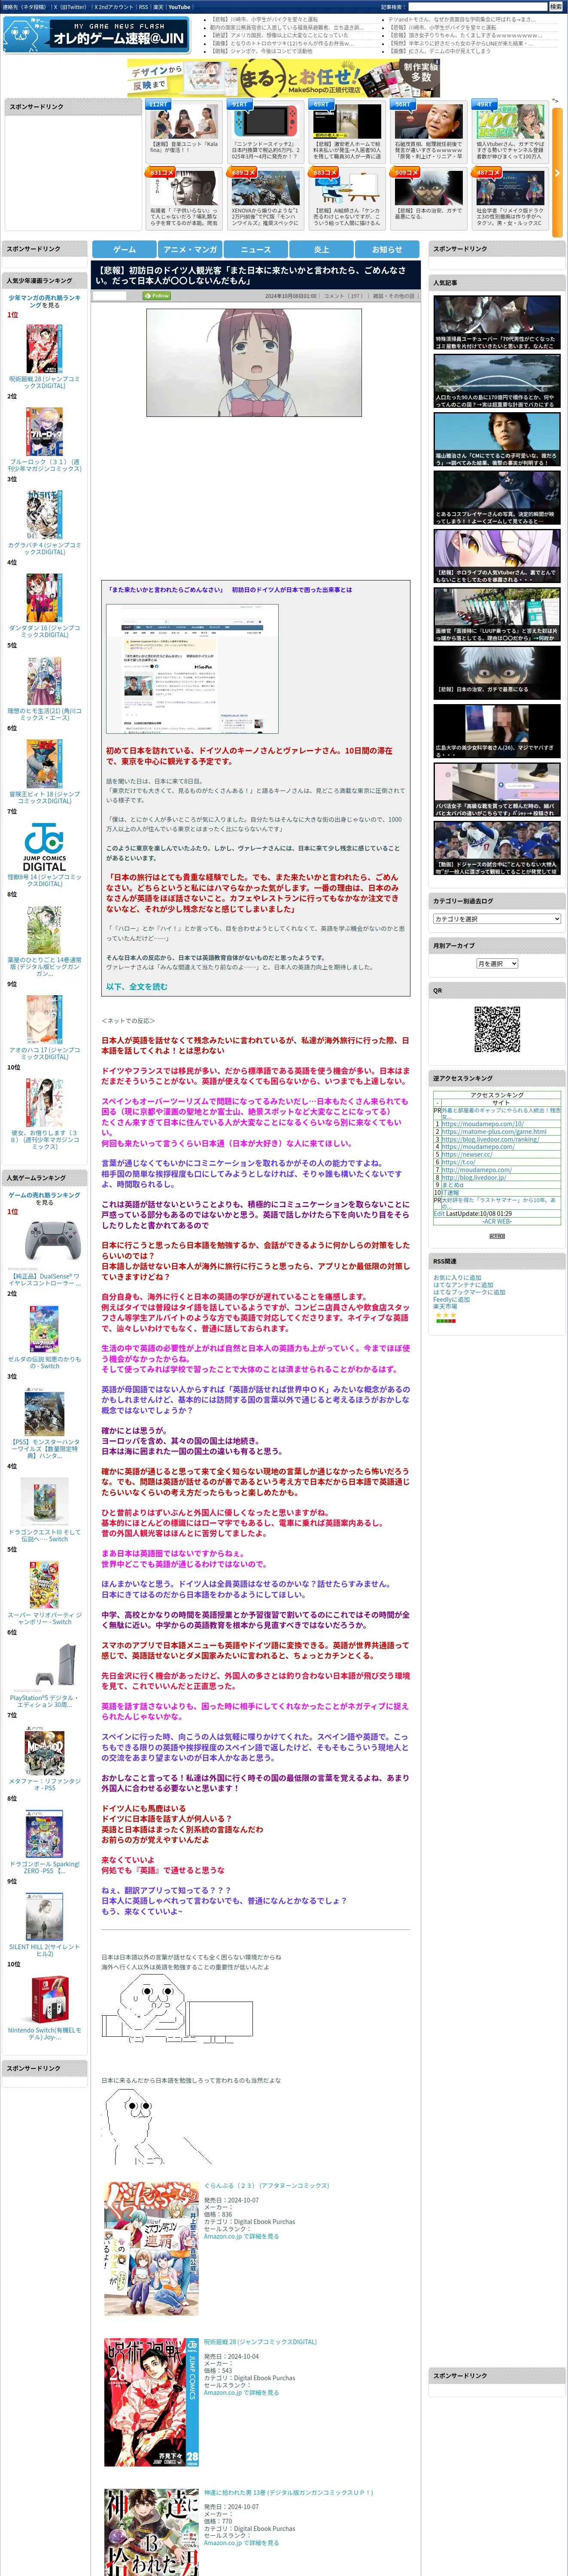Open the アニメ・マンガ navigation tab
Image resolution: width=568 pixels, height=2576 pixels.
[x=190, y=249]
